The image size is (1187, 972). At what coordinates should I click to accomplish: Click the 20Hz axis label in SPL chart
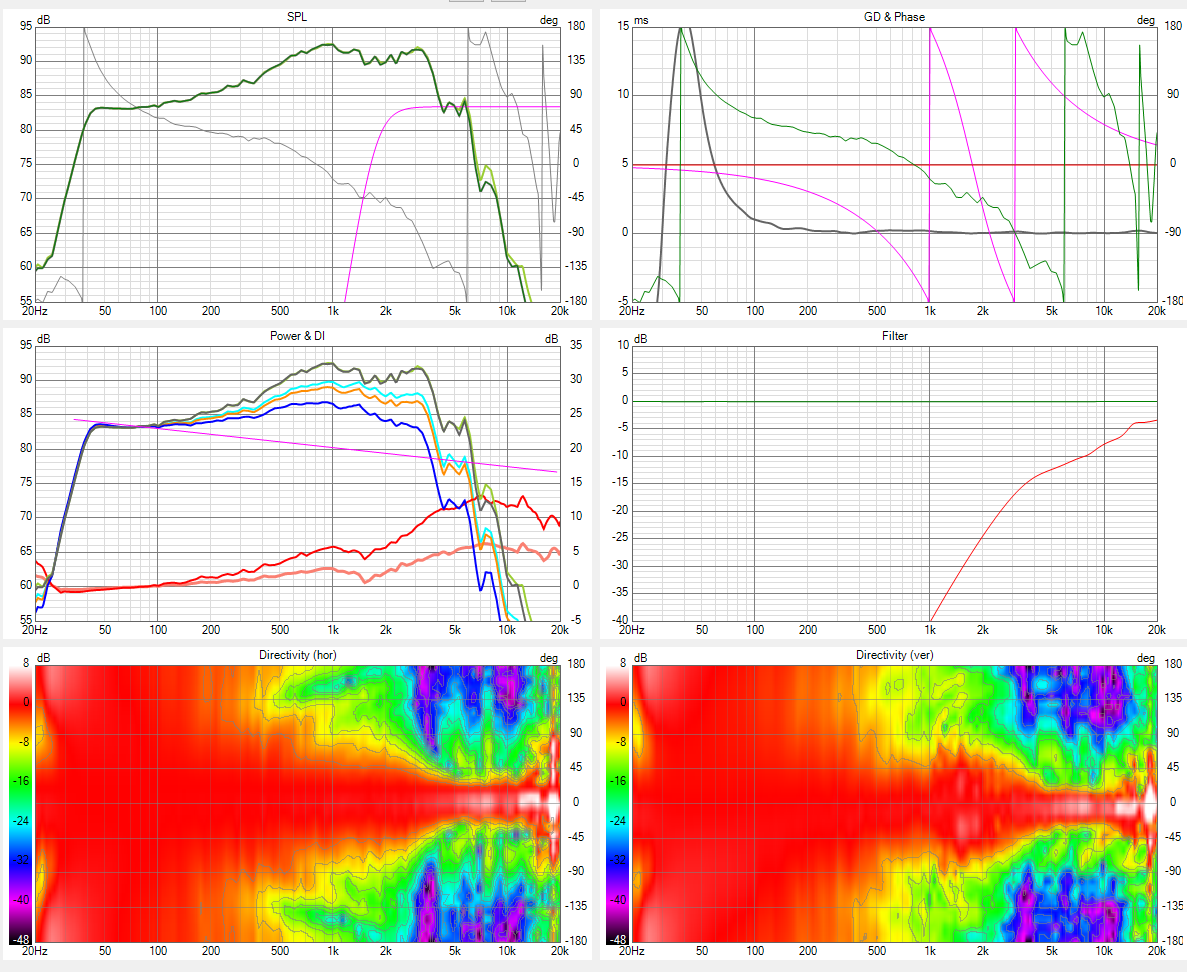coord(35,310)
